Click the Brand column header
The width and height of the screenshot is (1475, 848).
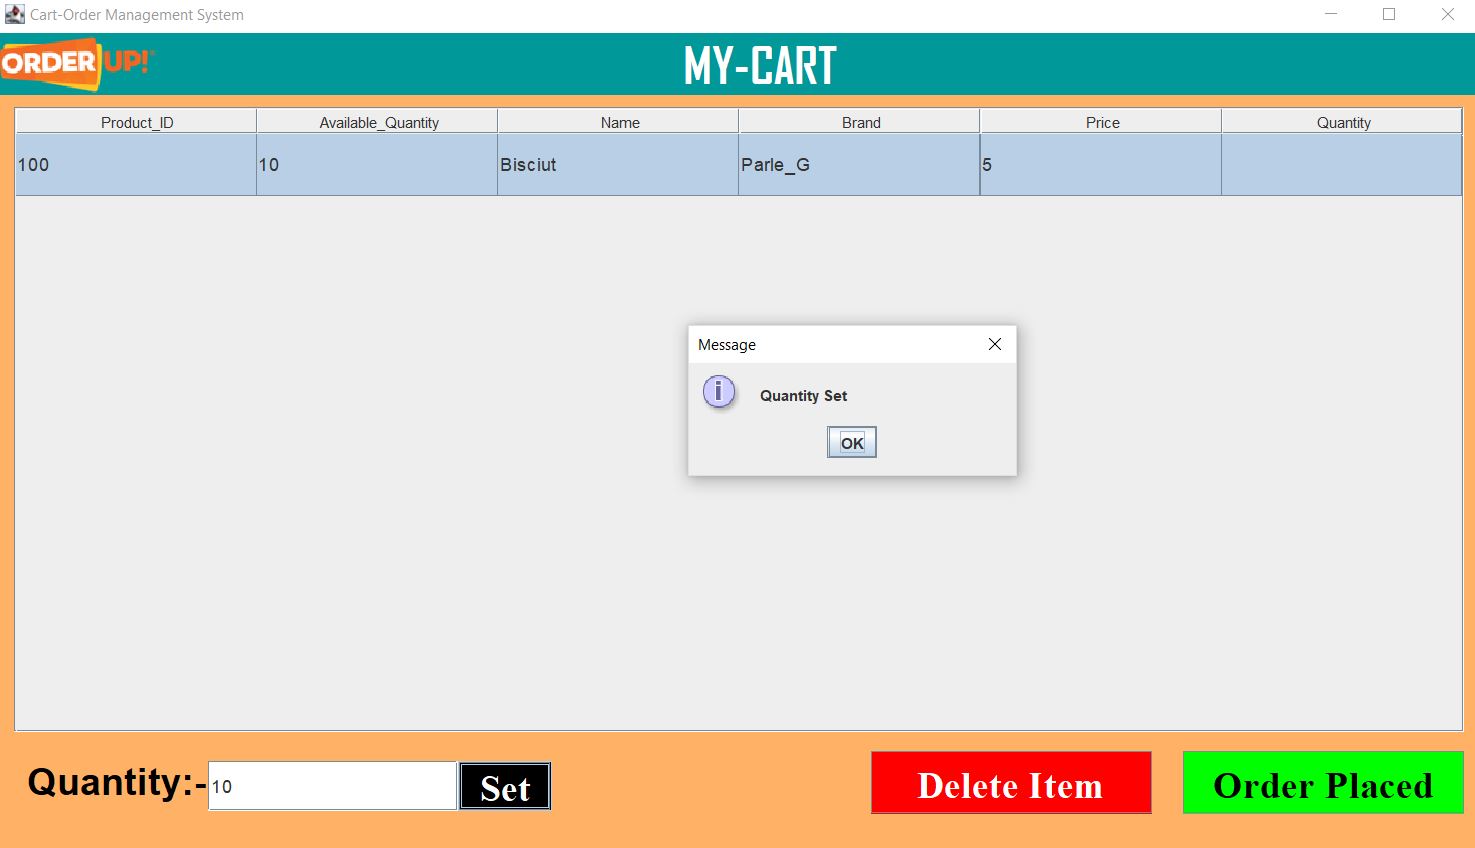click(860, 121)
